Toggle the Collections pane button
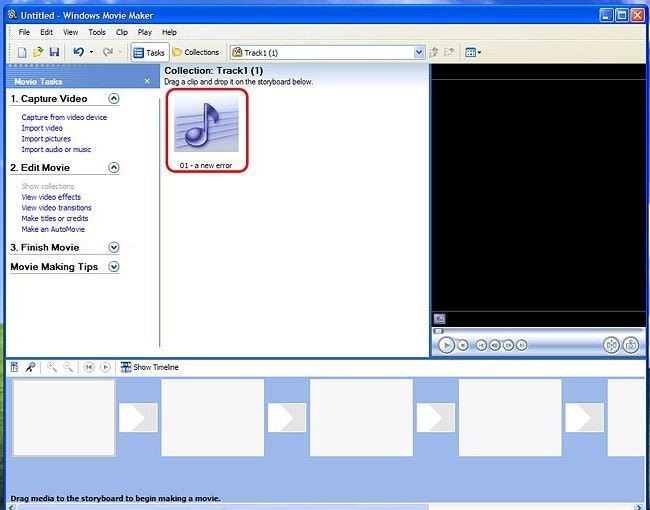Viewport: 650px width, 510px height. (x=196, y=52)
